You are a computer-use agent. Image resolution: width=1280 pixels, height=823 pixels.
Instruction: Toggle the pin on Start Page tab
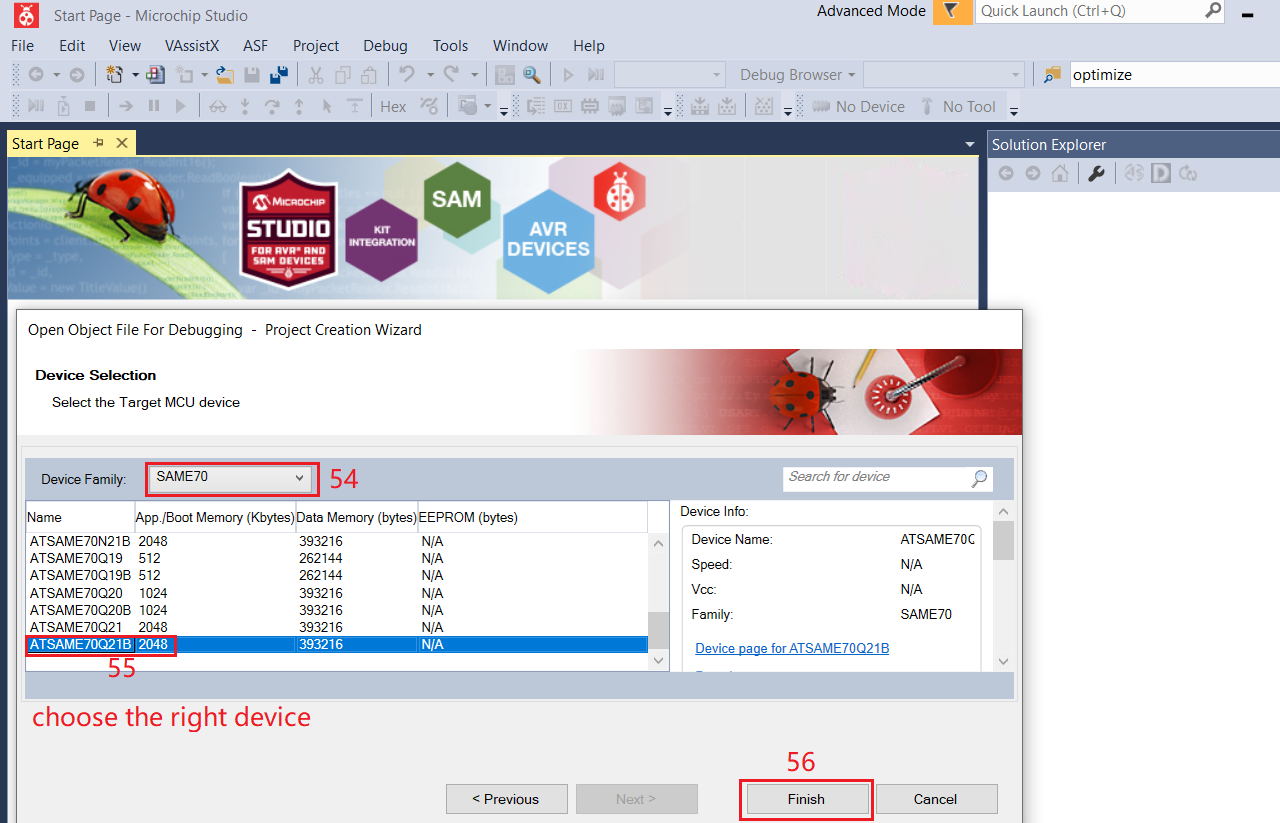coord(99,144)
